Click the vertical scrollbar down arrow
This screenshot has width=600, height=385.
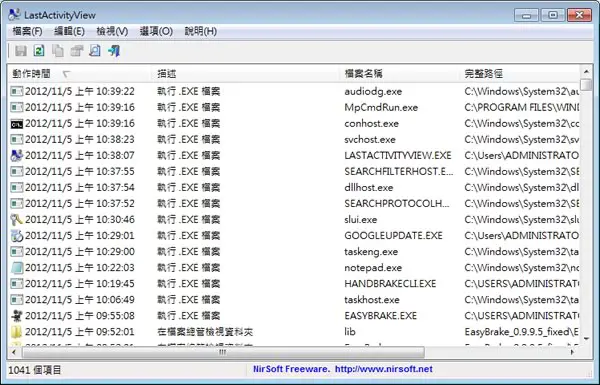click(x=586, y=339)
